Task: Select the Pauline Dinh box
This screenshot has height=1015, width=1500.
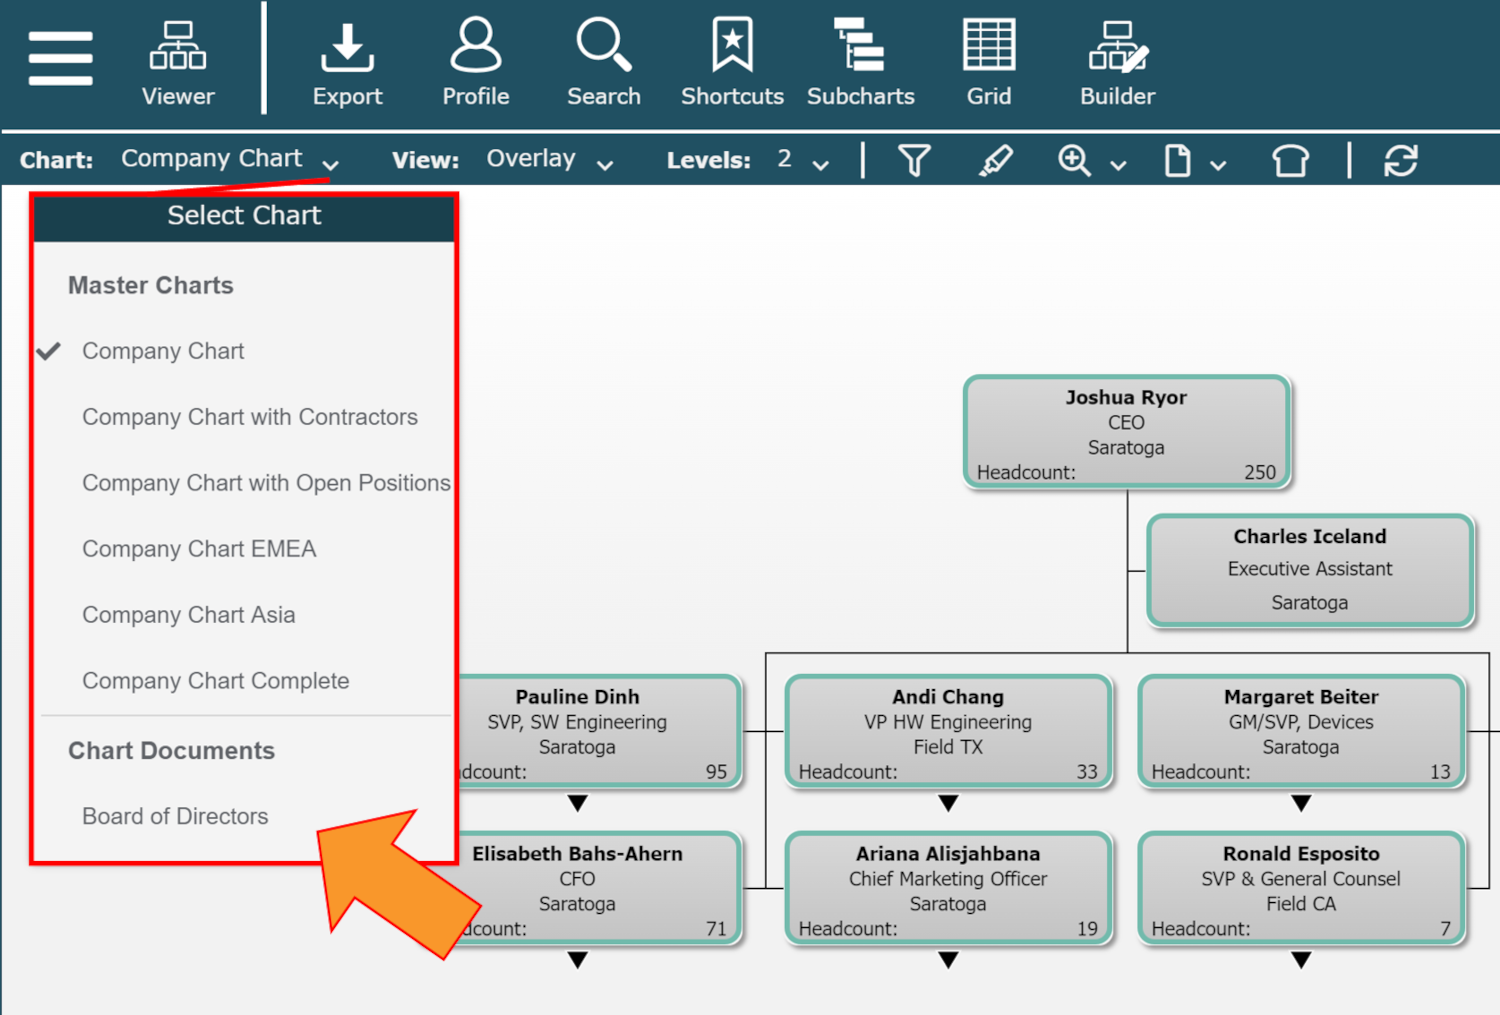Action: point(600,732)
